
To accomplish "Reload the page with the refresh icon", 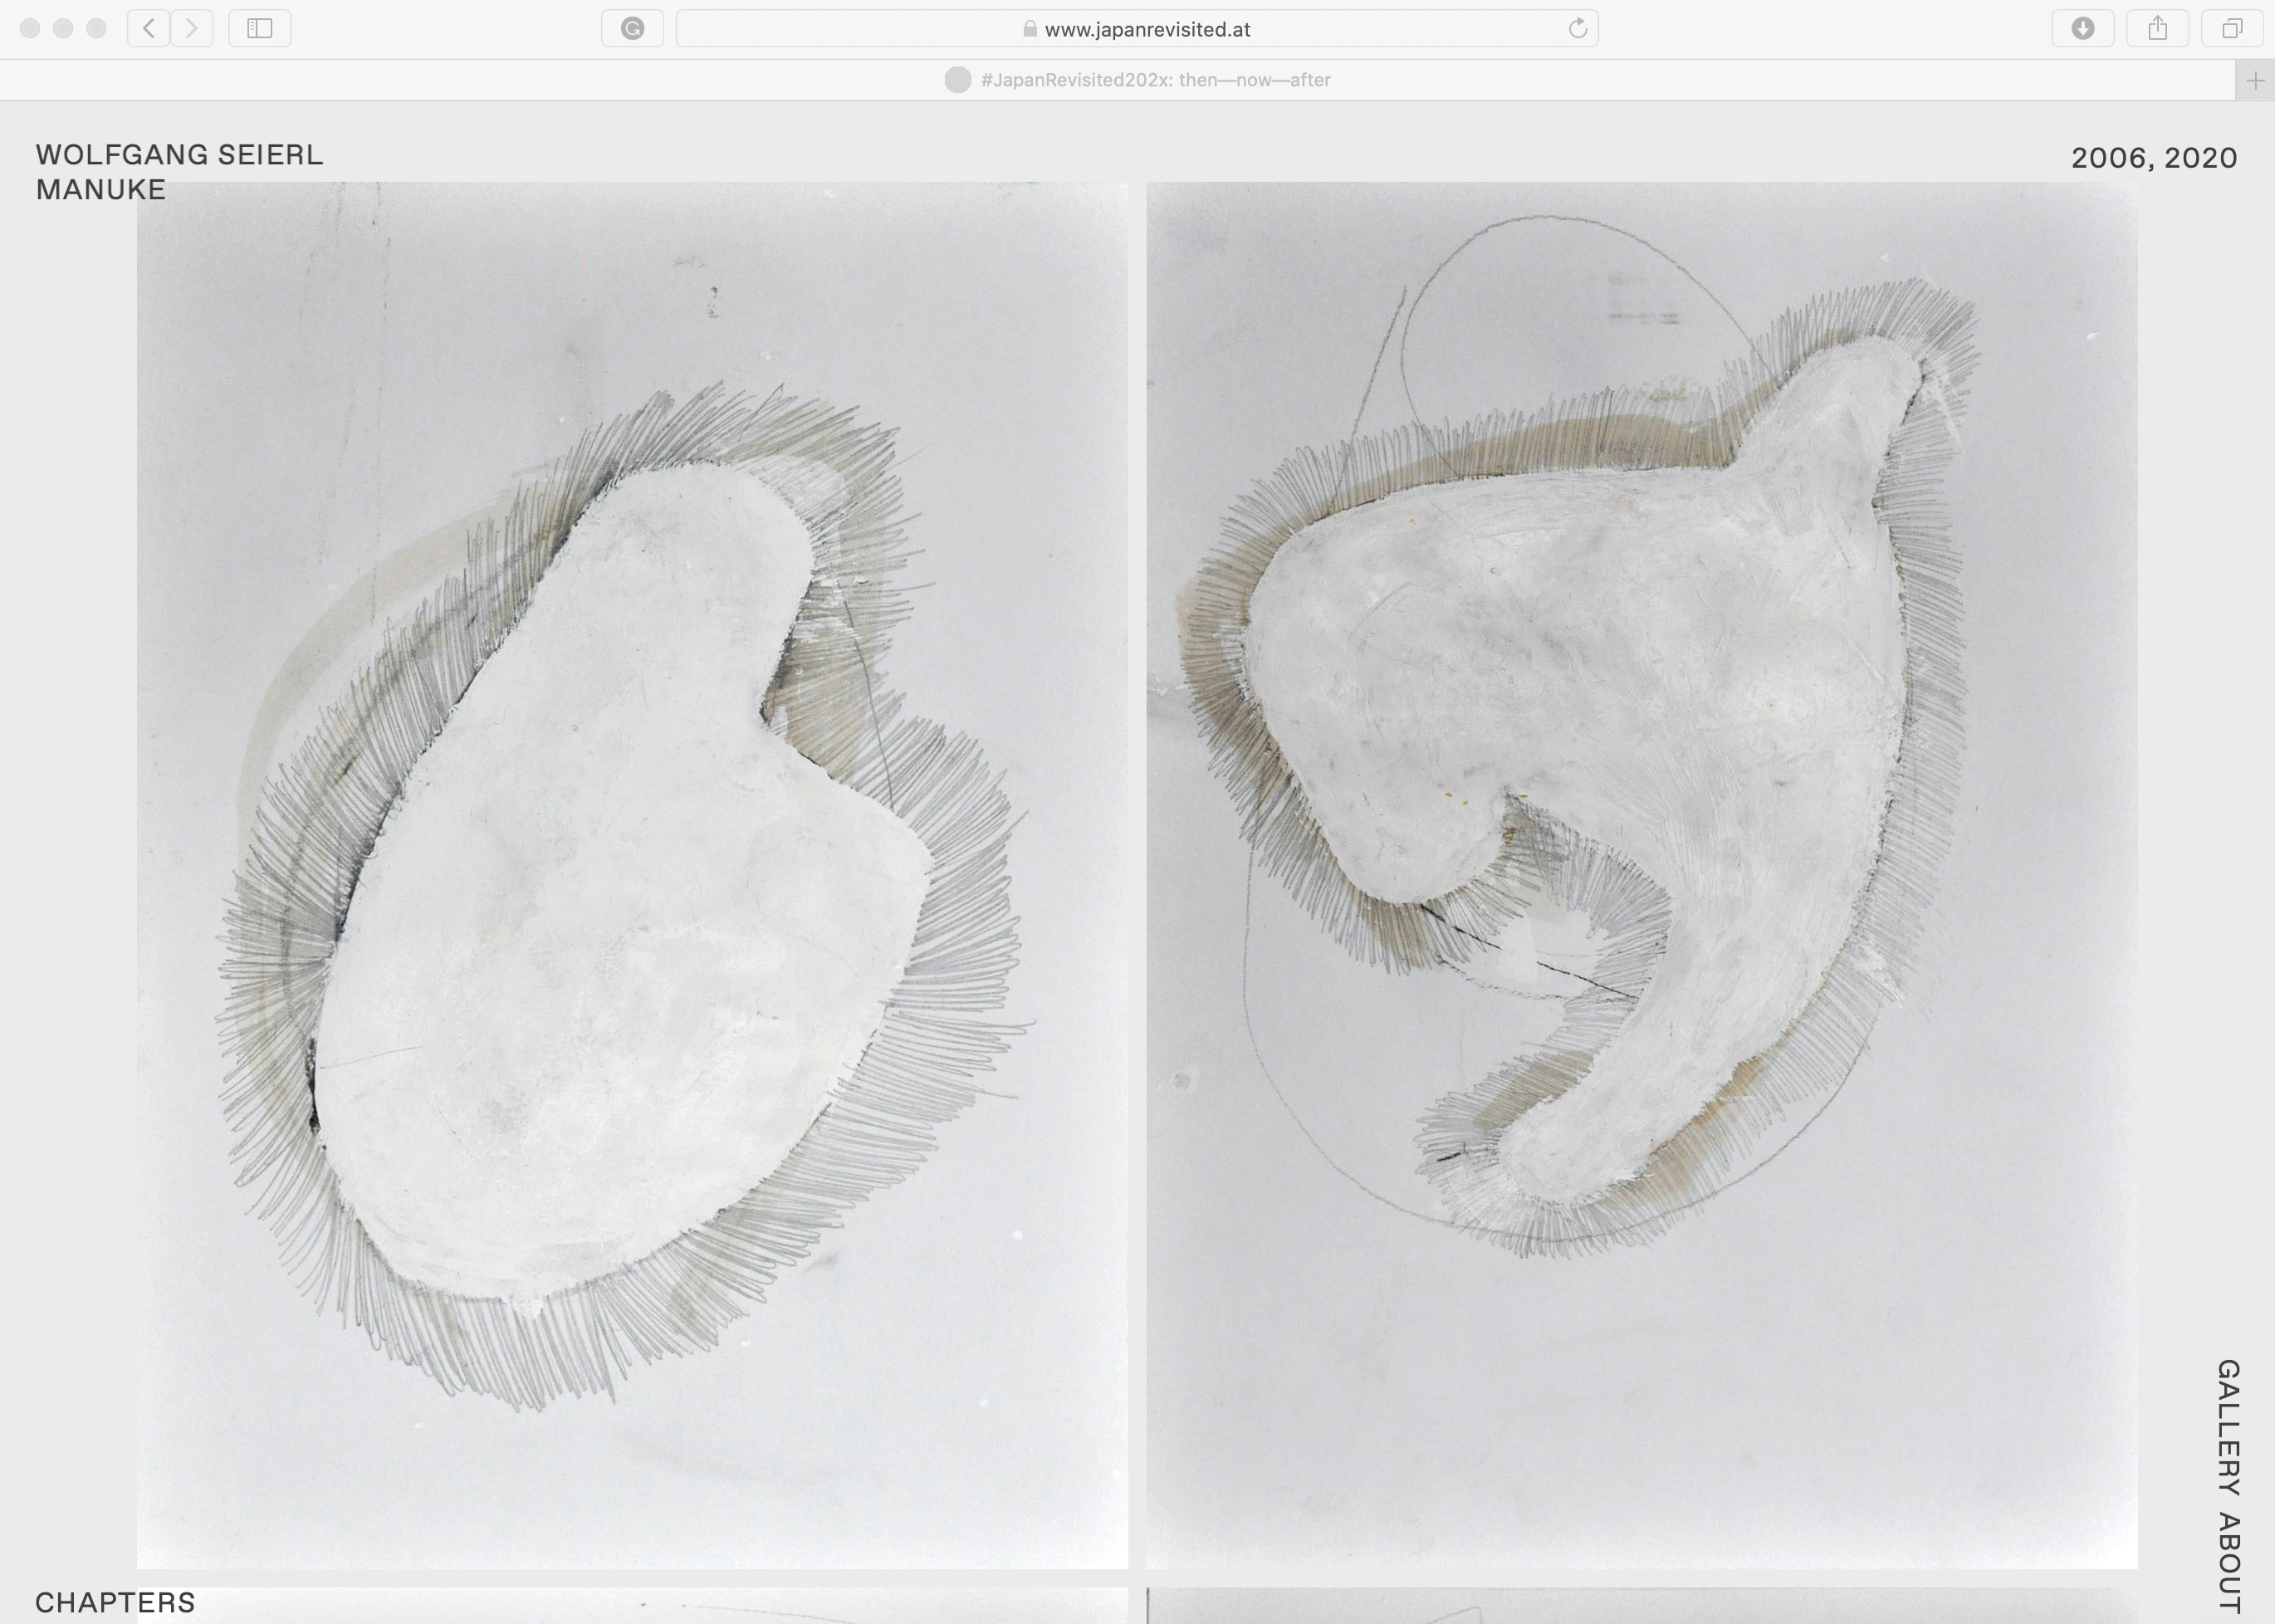I will (1577, 28).
